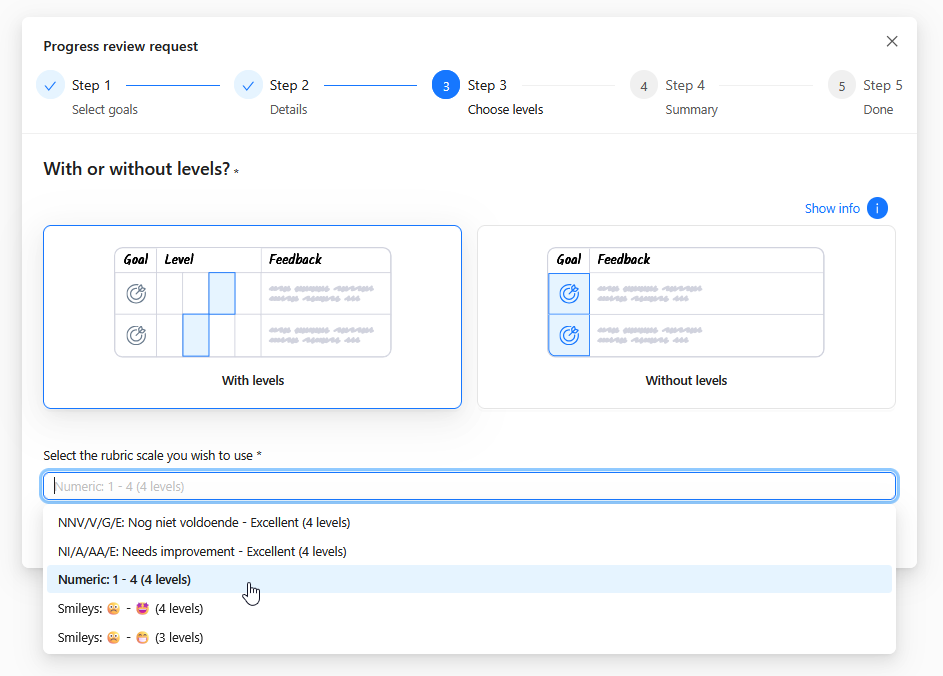Click the rubric scale combo box field
943x676 pixels.
(469, 486)
